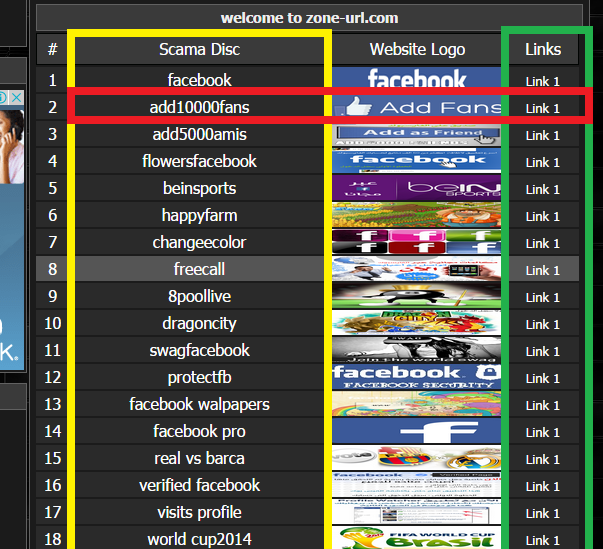Select the happyfarm entry
This screenshot has width=603, height=549.
199,215
